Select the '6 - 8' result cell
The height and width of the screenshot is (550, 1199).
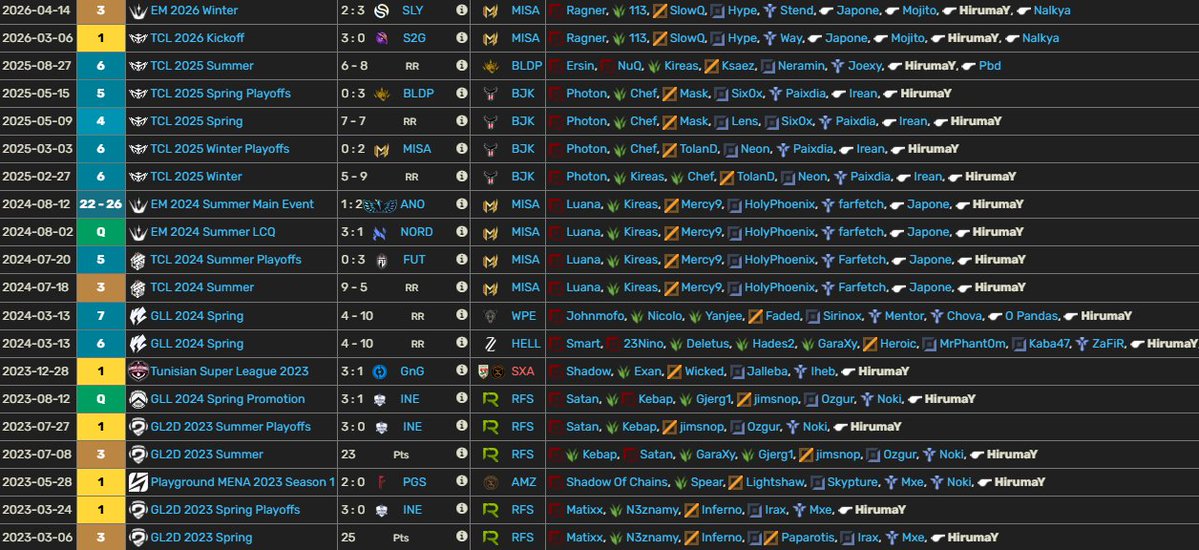(354, 66)
